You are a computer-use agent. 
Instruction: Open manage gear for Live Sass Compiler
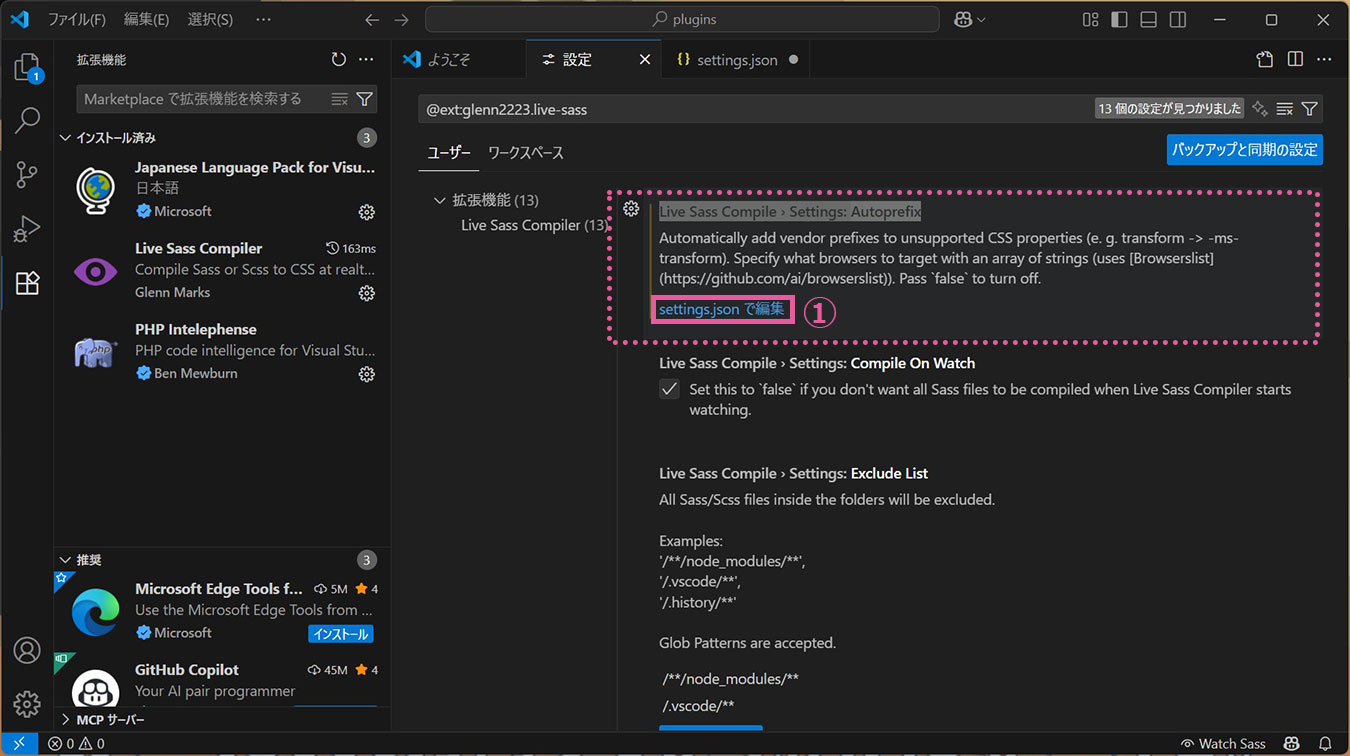coord(367,293)
